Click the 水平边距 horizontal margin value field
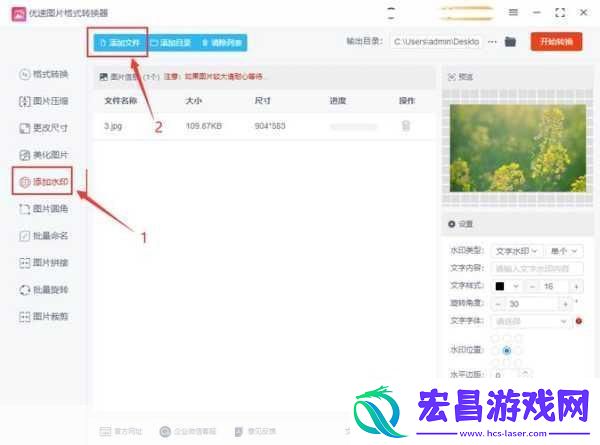 (505, 375)
